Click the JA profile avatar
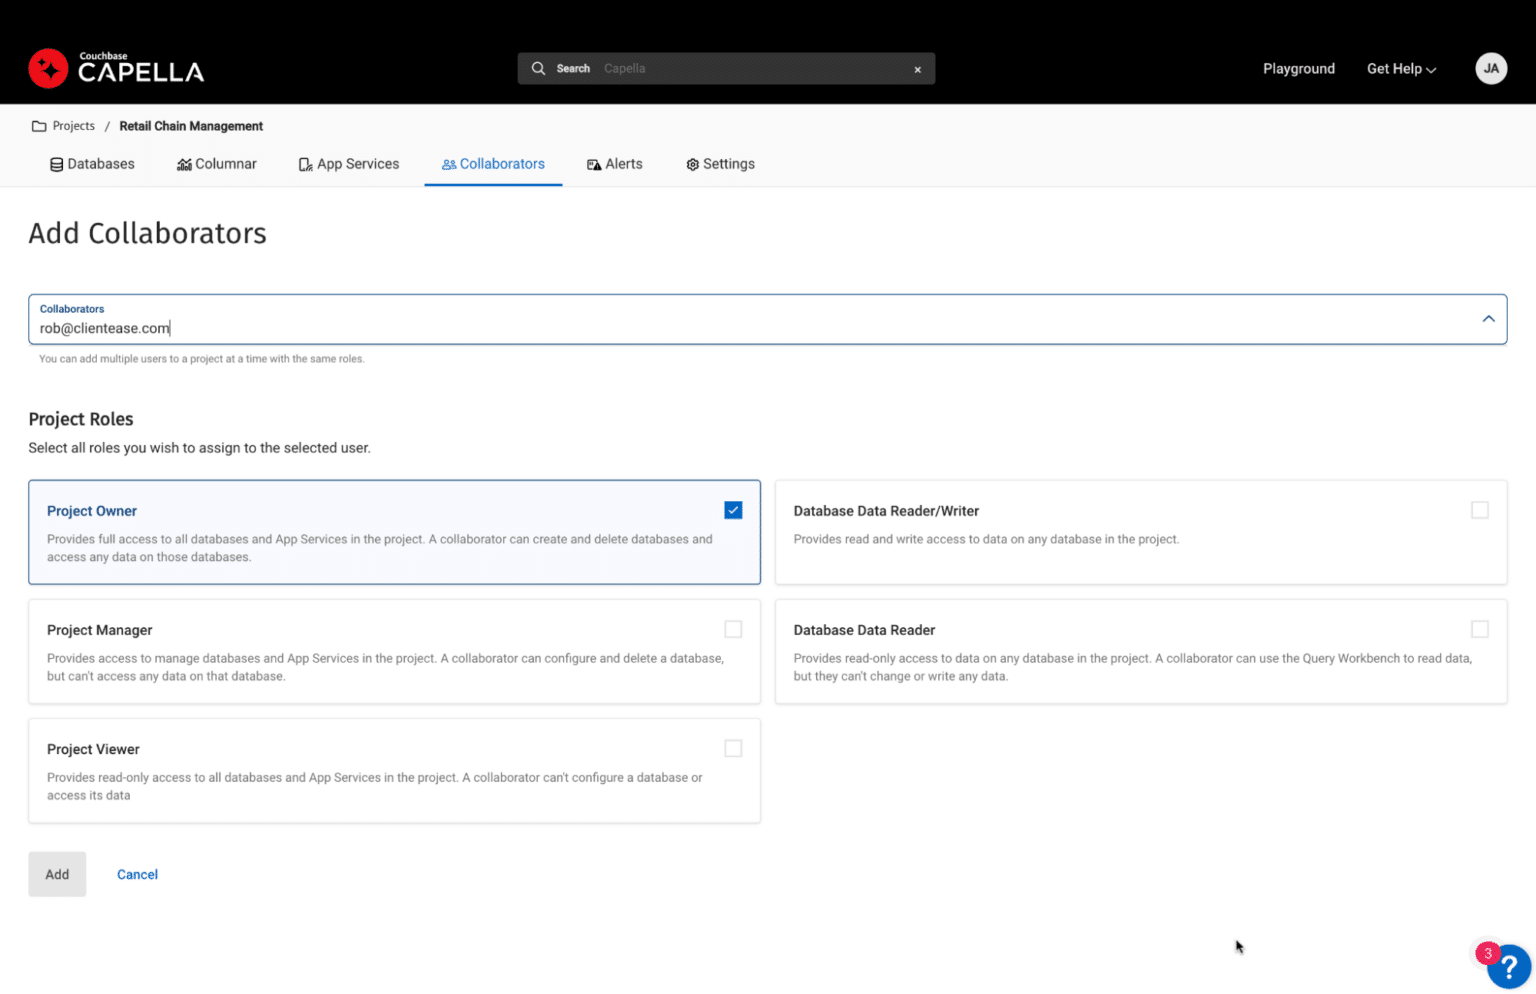 [x=1491, y=68]
